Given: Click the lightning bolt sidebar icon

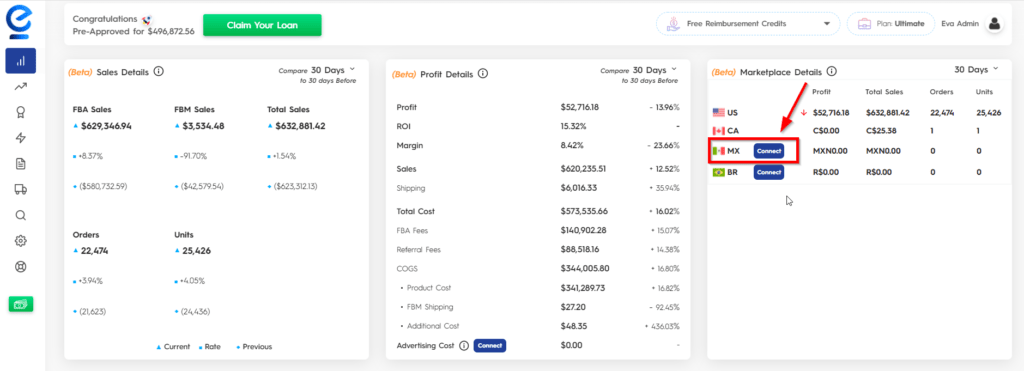Looking at the screenshot, I should [x=20, y=138].
